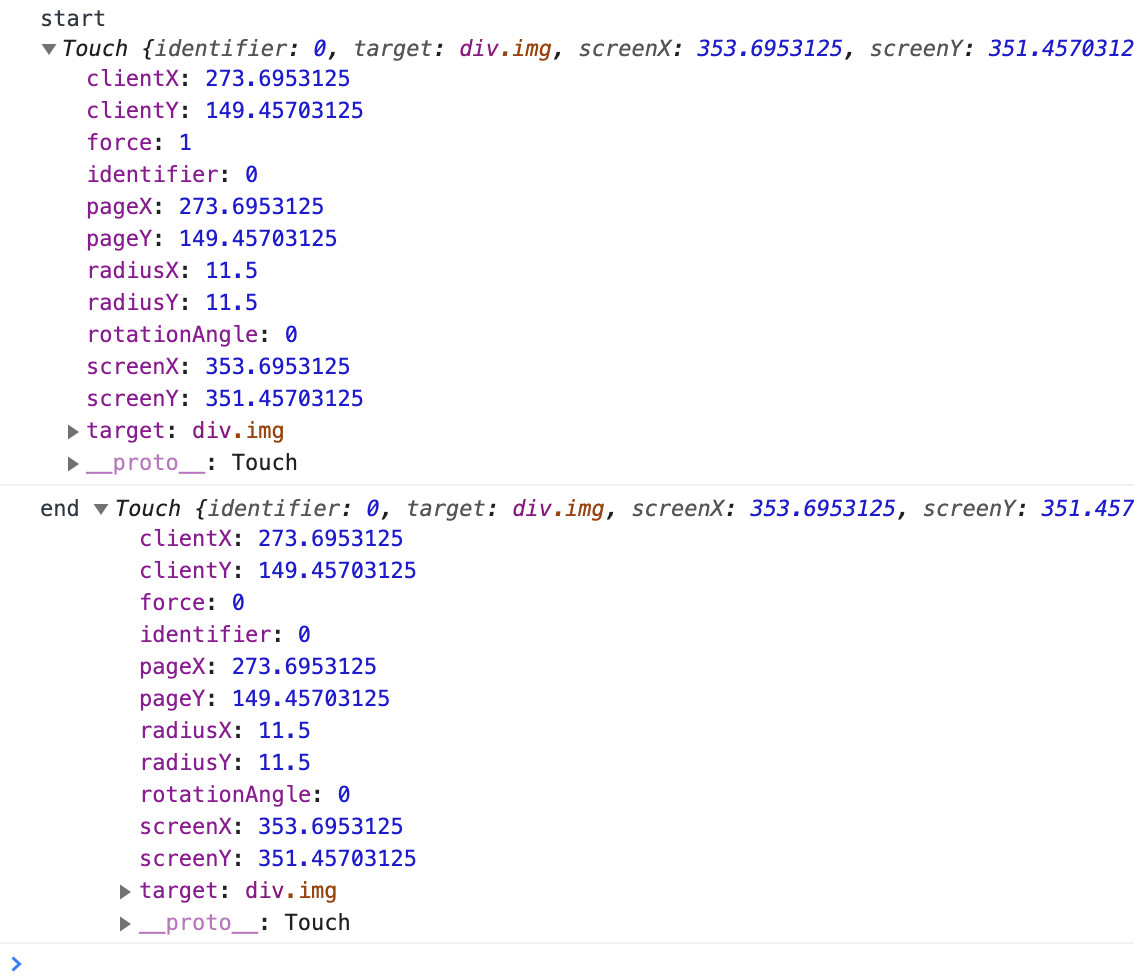Expand target div.img under start Touch
The image size is (1134, 980).
[73, 431]
